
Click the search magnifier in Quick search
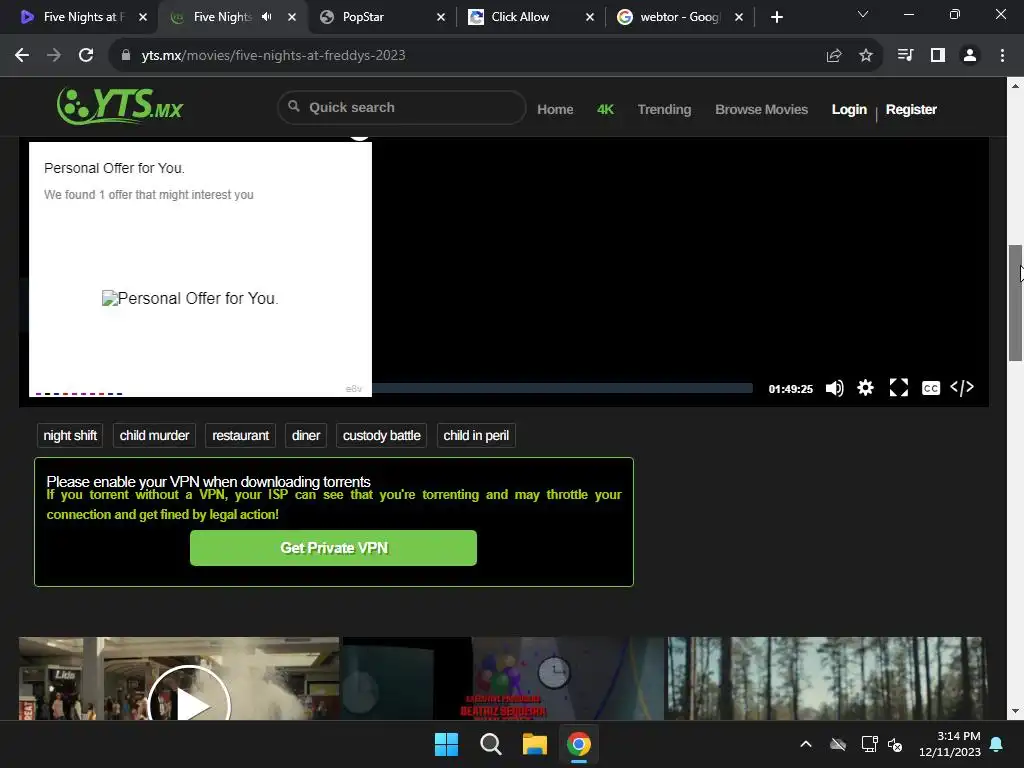[294, 106]
